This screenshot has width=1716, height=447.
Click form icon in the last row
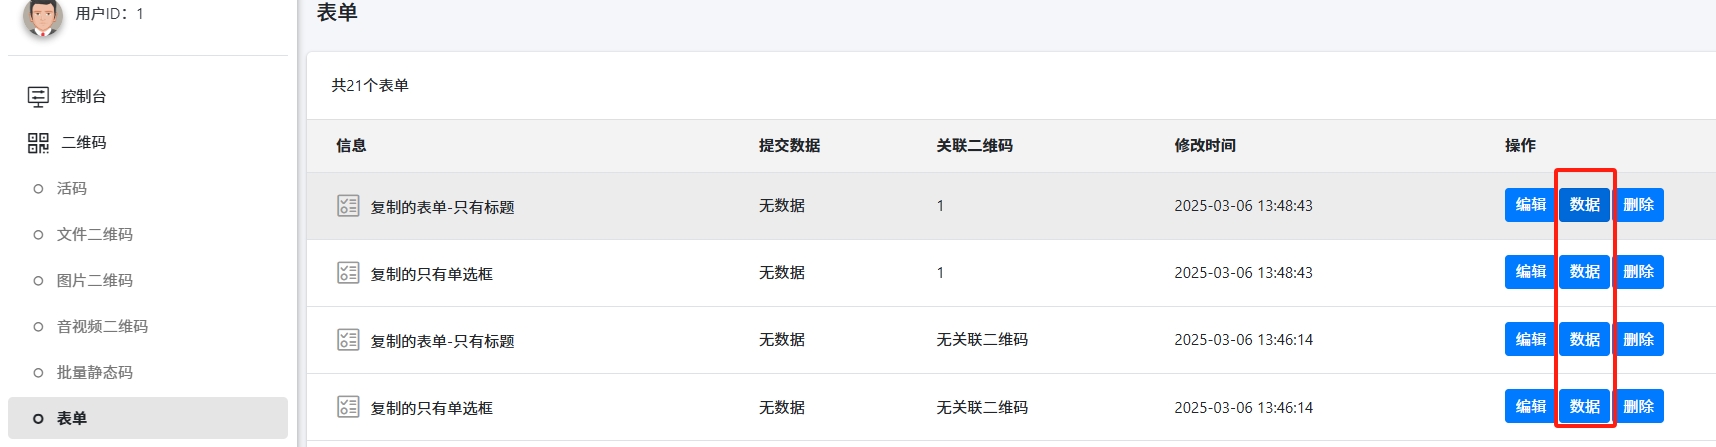click(348, 407)
